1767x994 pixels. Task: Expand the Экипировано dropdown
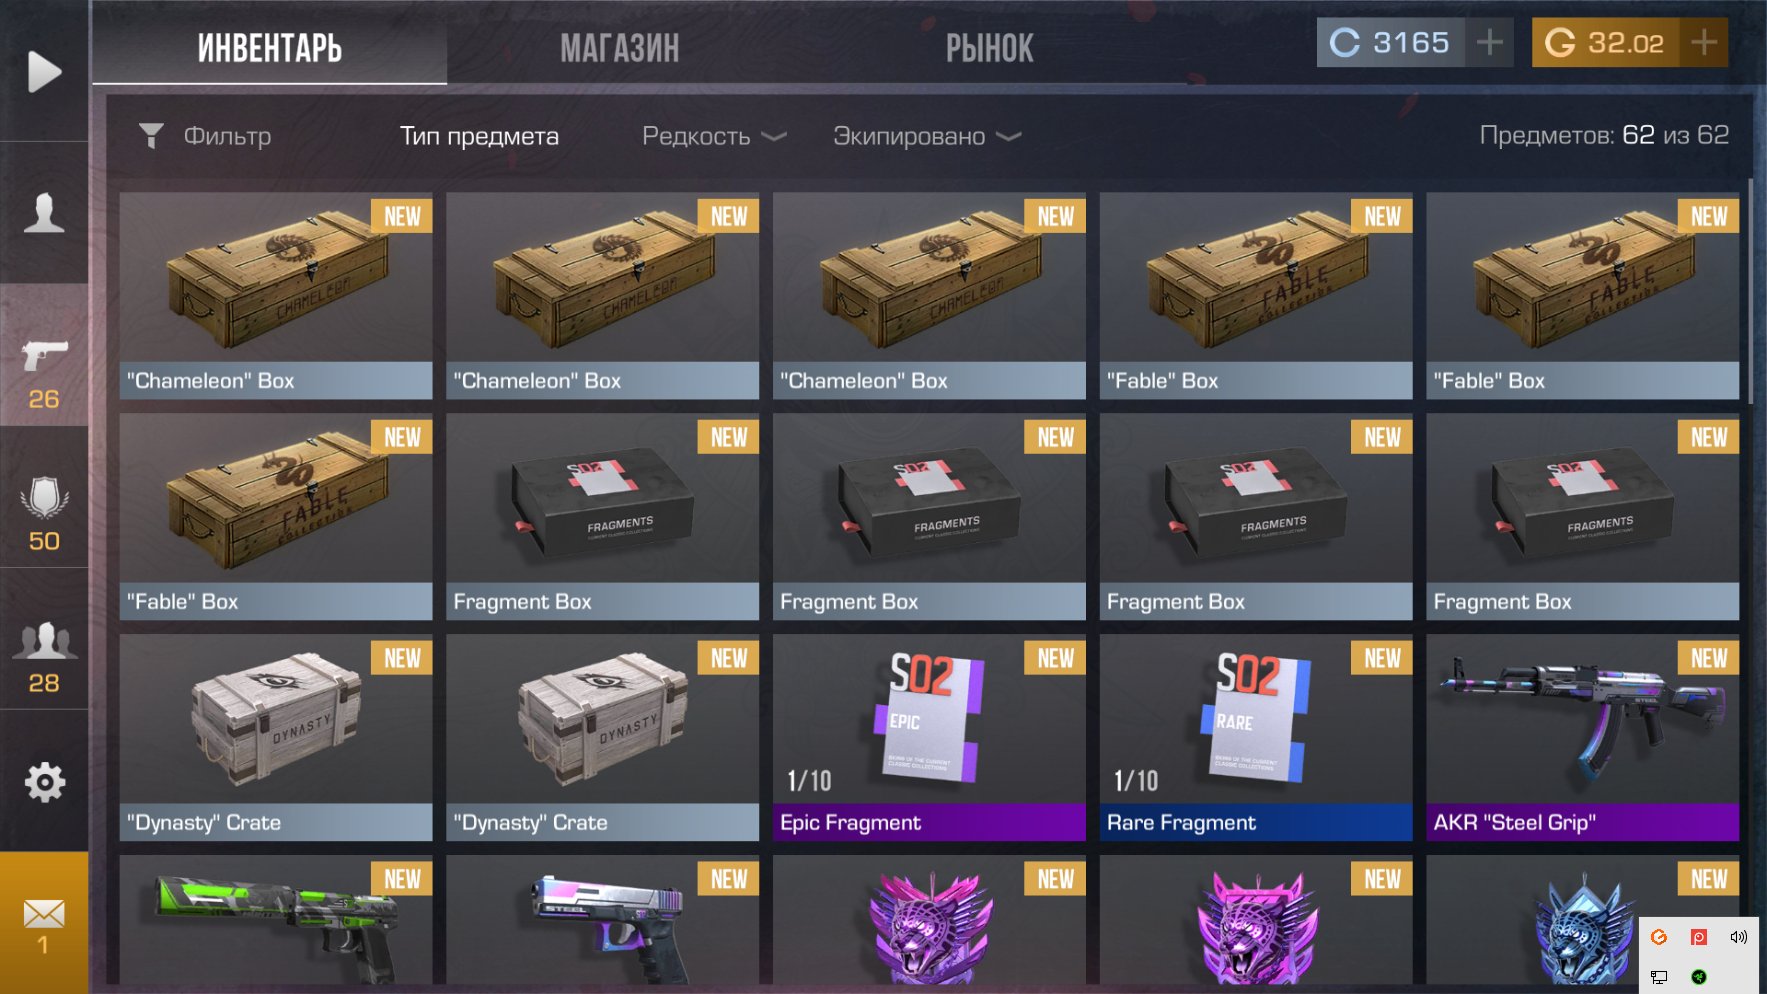click(926, 136)
